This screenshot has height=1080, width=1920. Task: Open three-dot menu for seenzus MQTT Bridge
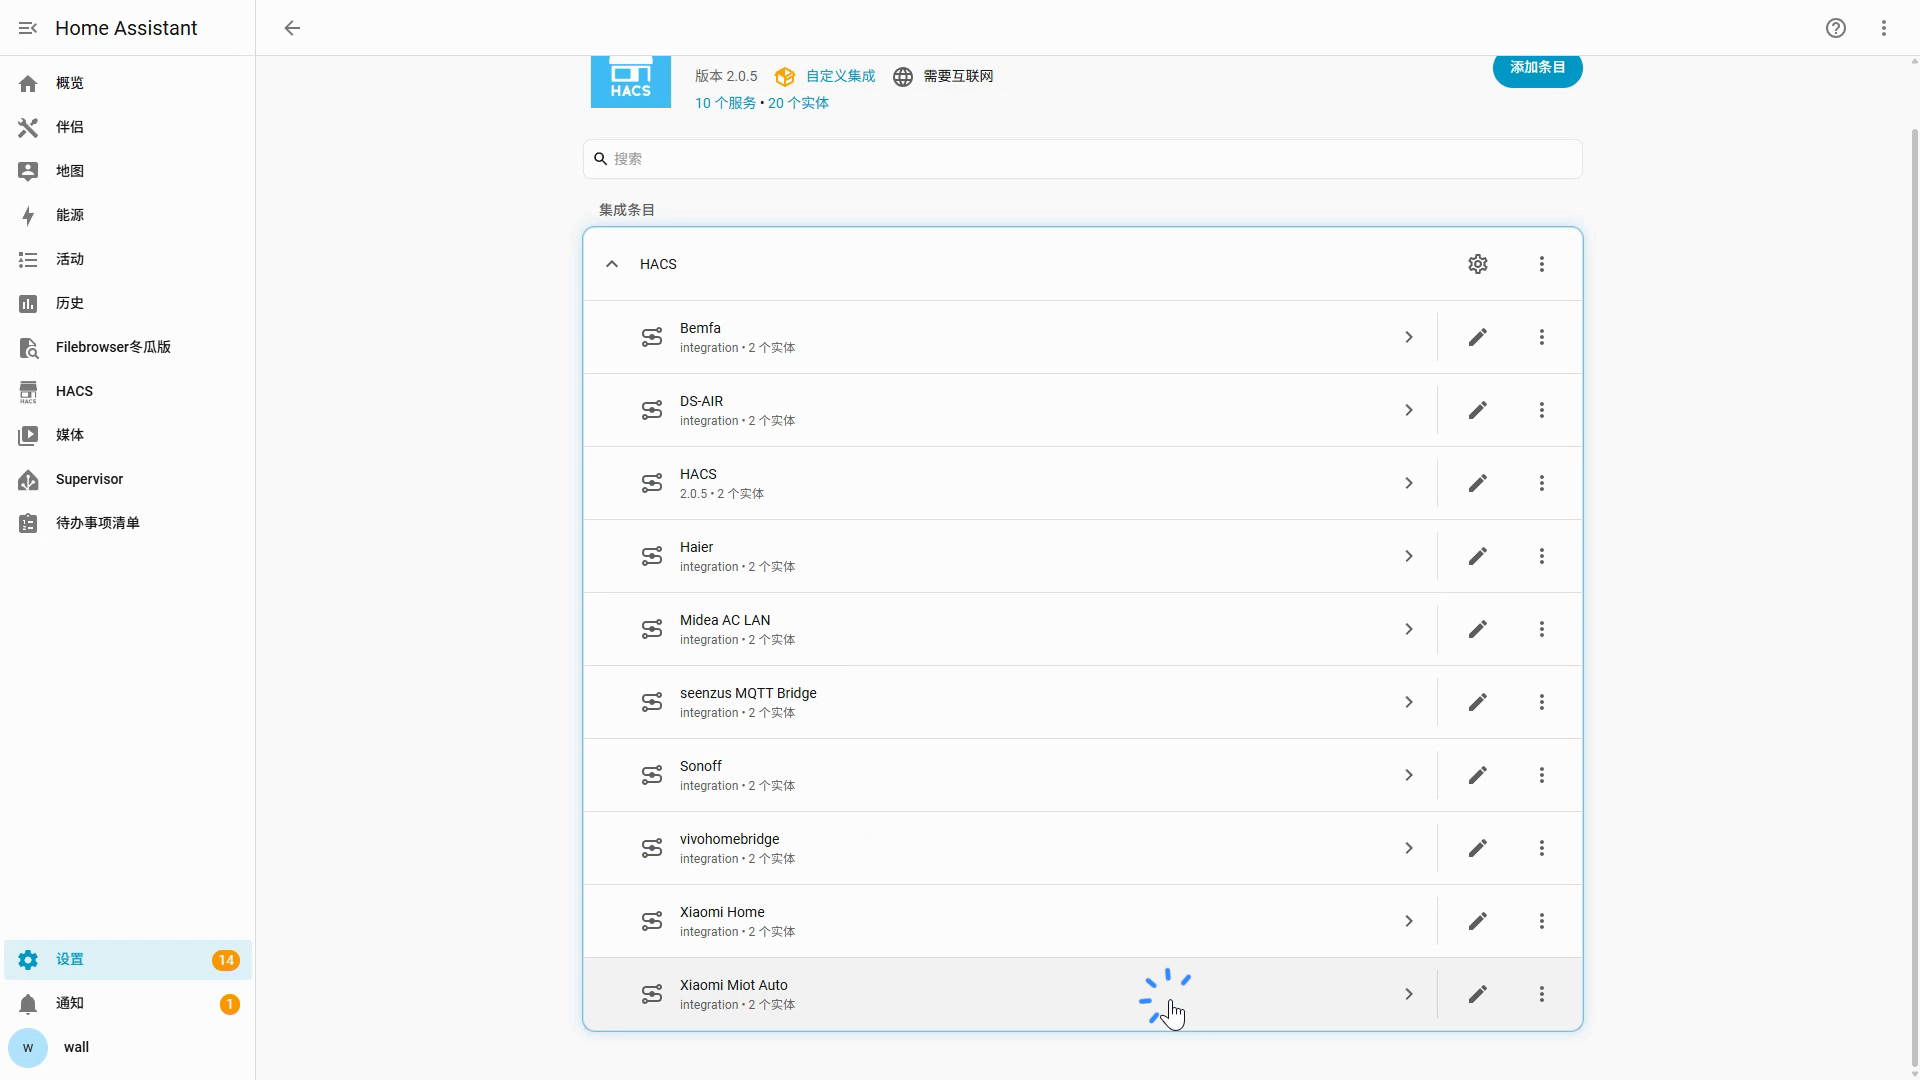pos(1542,702)
